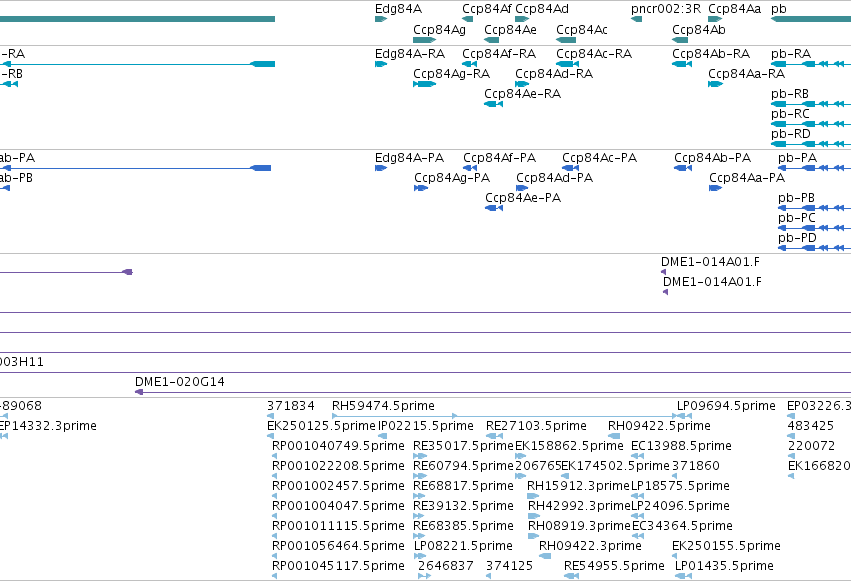
Task: Select the Ccp84Ac-PA protein feature
Action: [x=570, y=168]
